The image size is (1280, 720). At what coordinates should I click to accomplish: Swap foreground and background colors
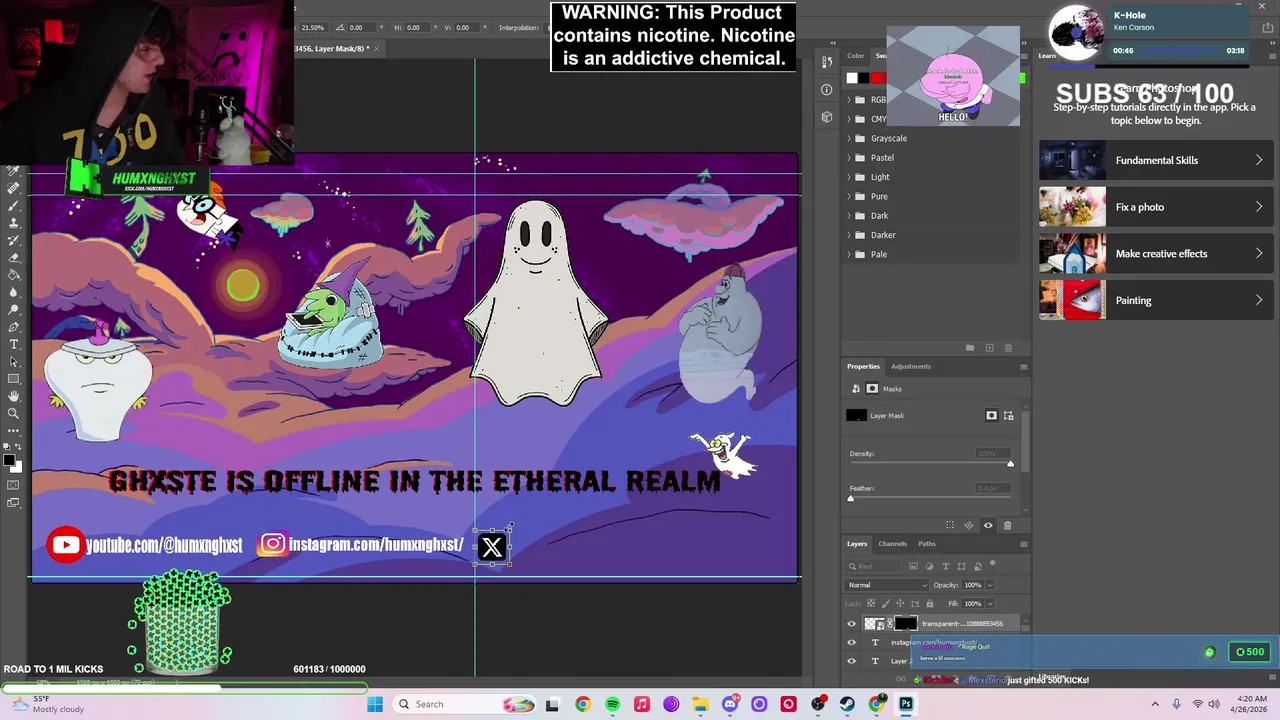tap(18, 447)
